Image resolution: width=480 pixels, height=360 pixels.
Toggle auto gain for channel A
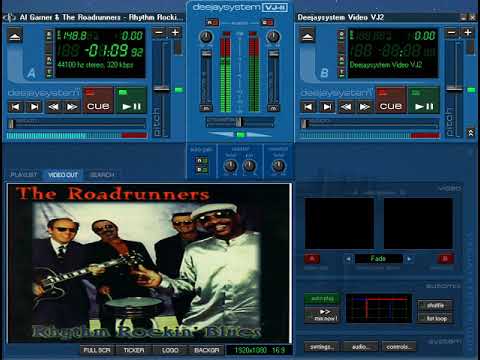click(202, 161)
